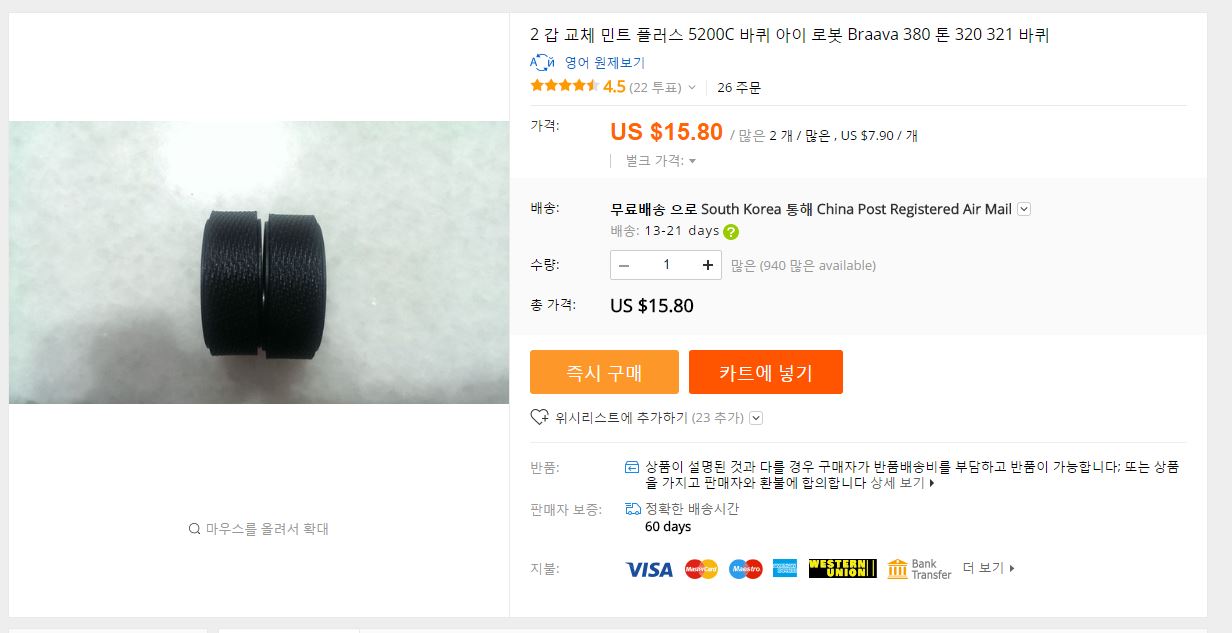Click the product wheel thumbnail image
This screenshot has width=1232, height=633.
pos(259,263)
